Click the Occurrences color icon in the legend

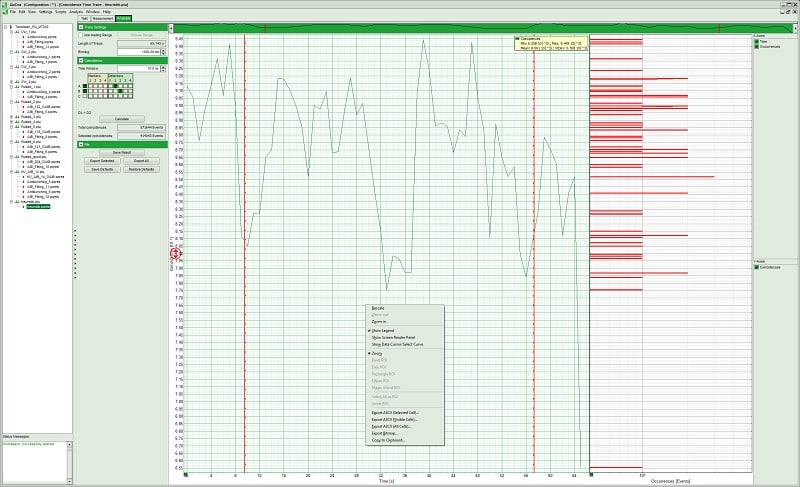click(x=756, y=47)
